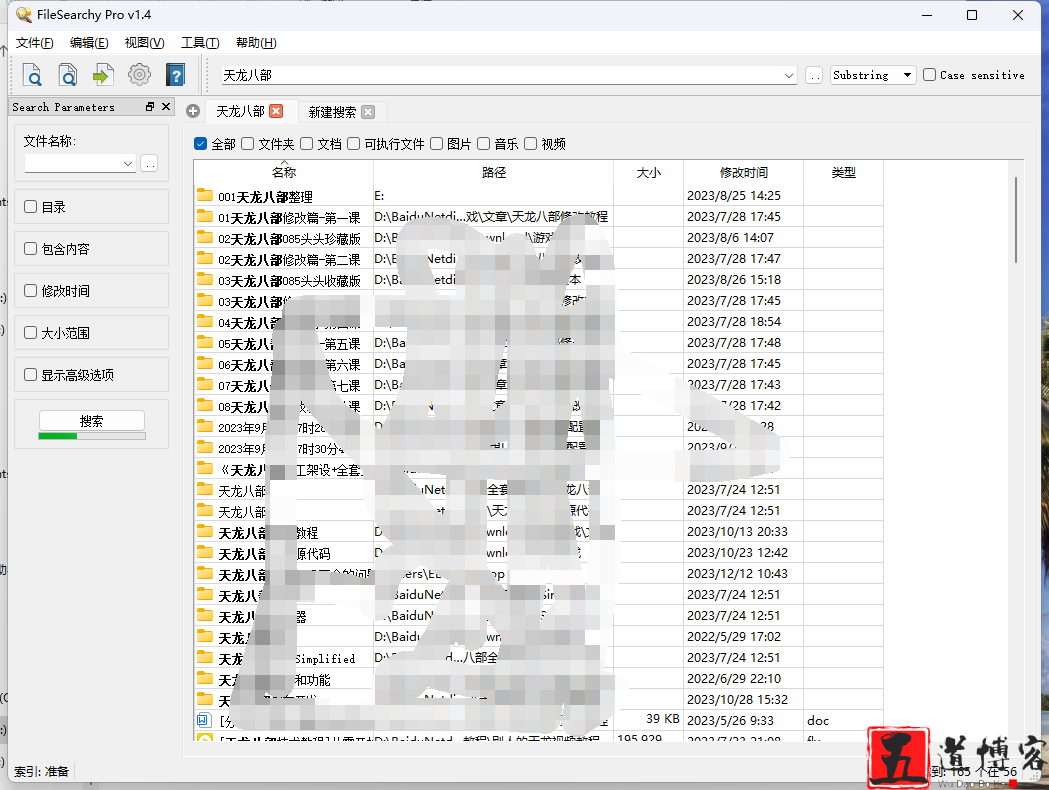Image resolution: width=1049 pixels, height=790 pixels.
Task: Click the green search progress bar
Action: 92,436
